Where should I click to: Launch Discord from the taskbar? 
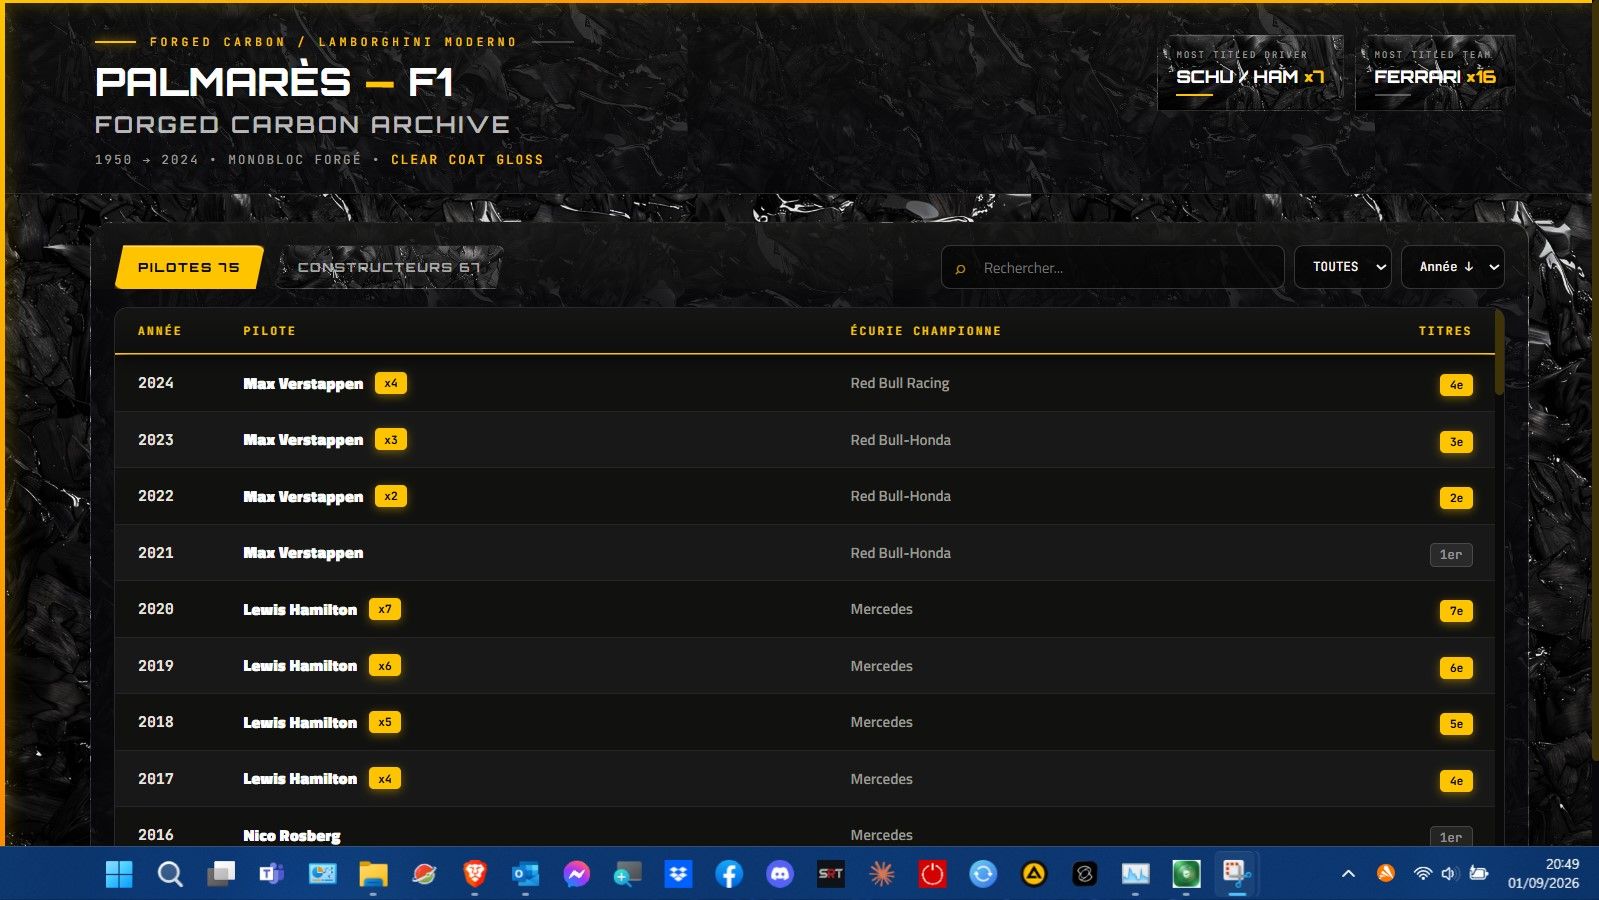click(x=779, y=874)
